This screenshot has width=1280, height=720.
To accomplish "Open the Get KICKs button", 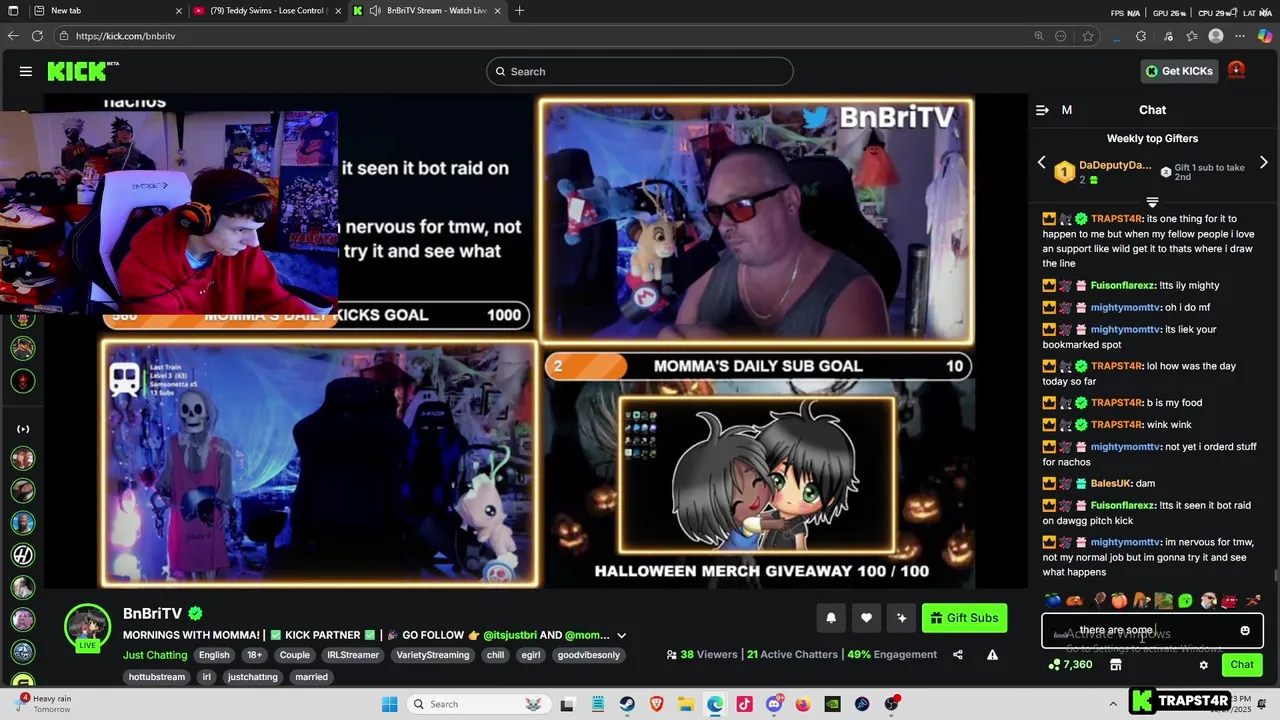I will [x=1179, y=71].
